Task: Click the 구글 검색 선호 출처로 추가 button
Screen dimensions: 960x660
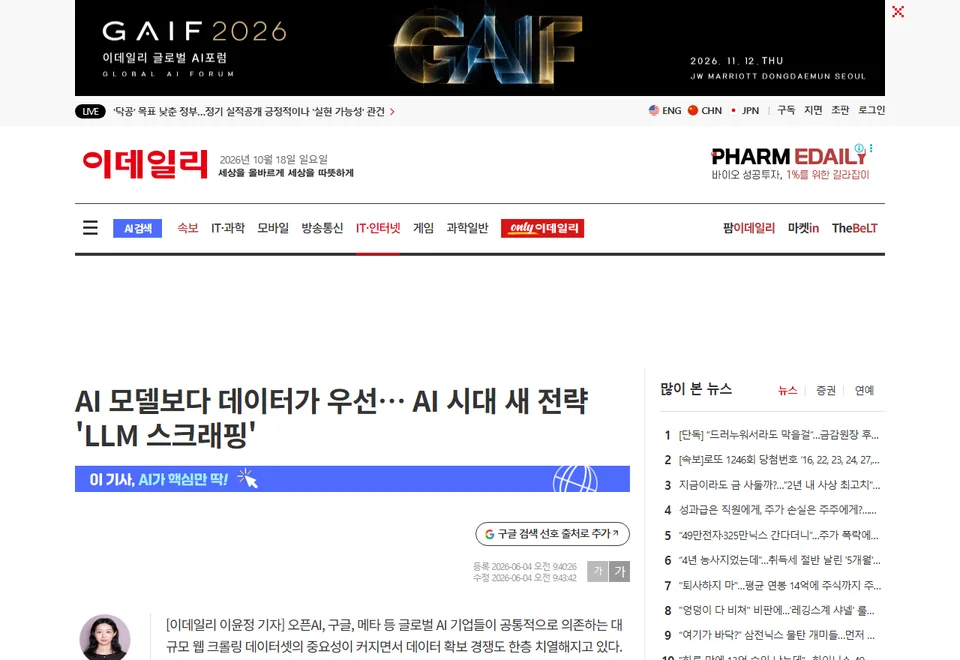Action: point(552,534)
